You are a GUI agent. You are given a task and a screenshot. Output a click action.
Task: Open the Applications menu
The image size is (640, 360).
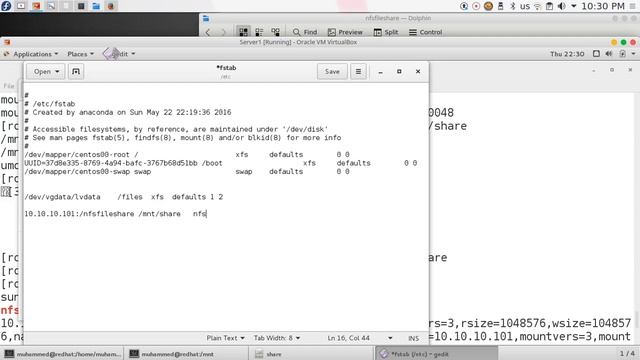point(36,54)
